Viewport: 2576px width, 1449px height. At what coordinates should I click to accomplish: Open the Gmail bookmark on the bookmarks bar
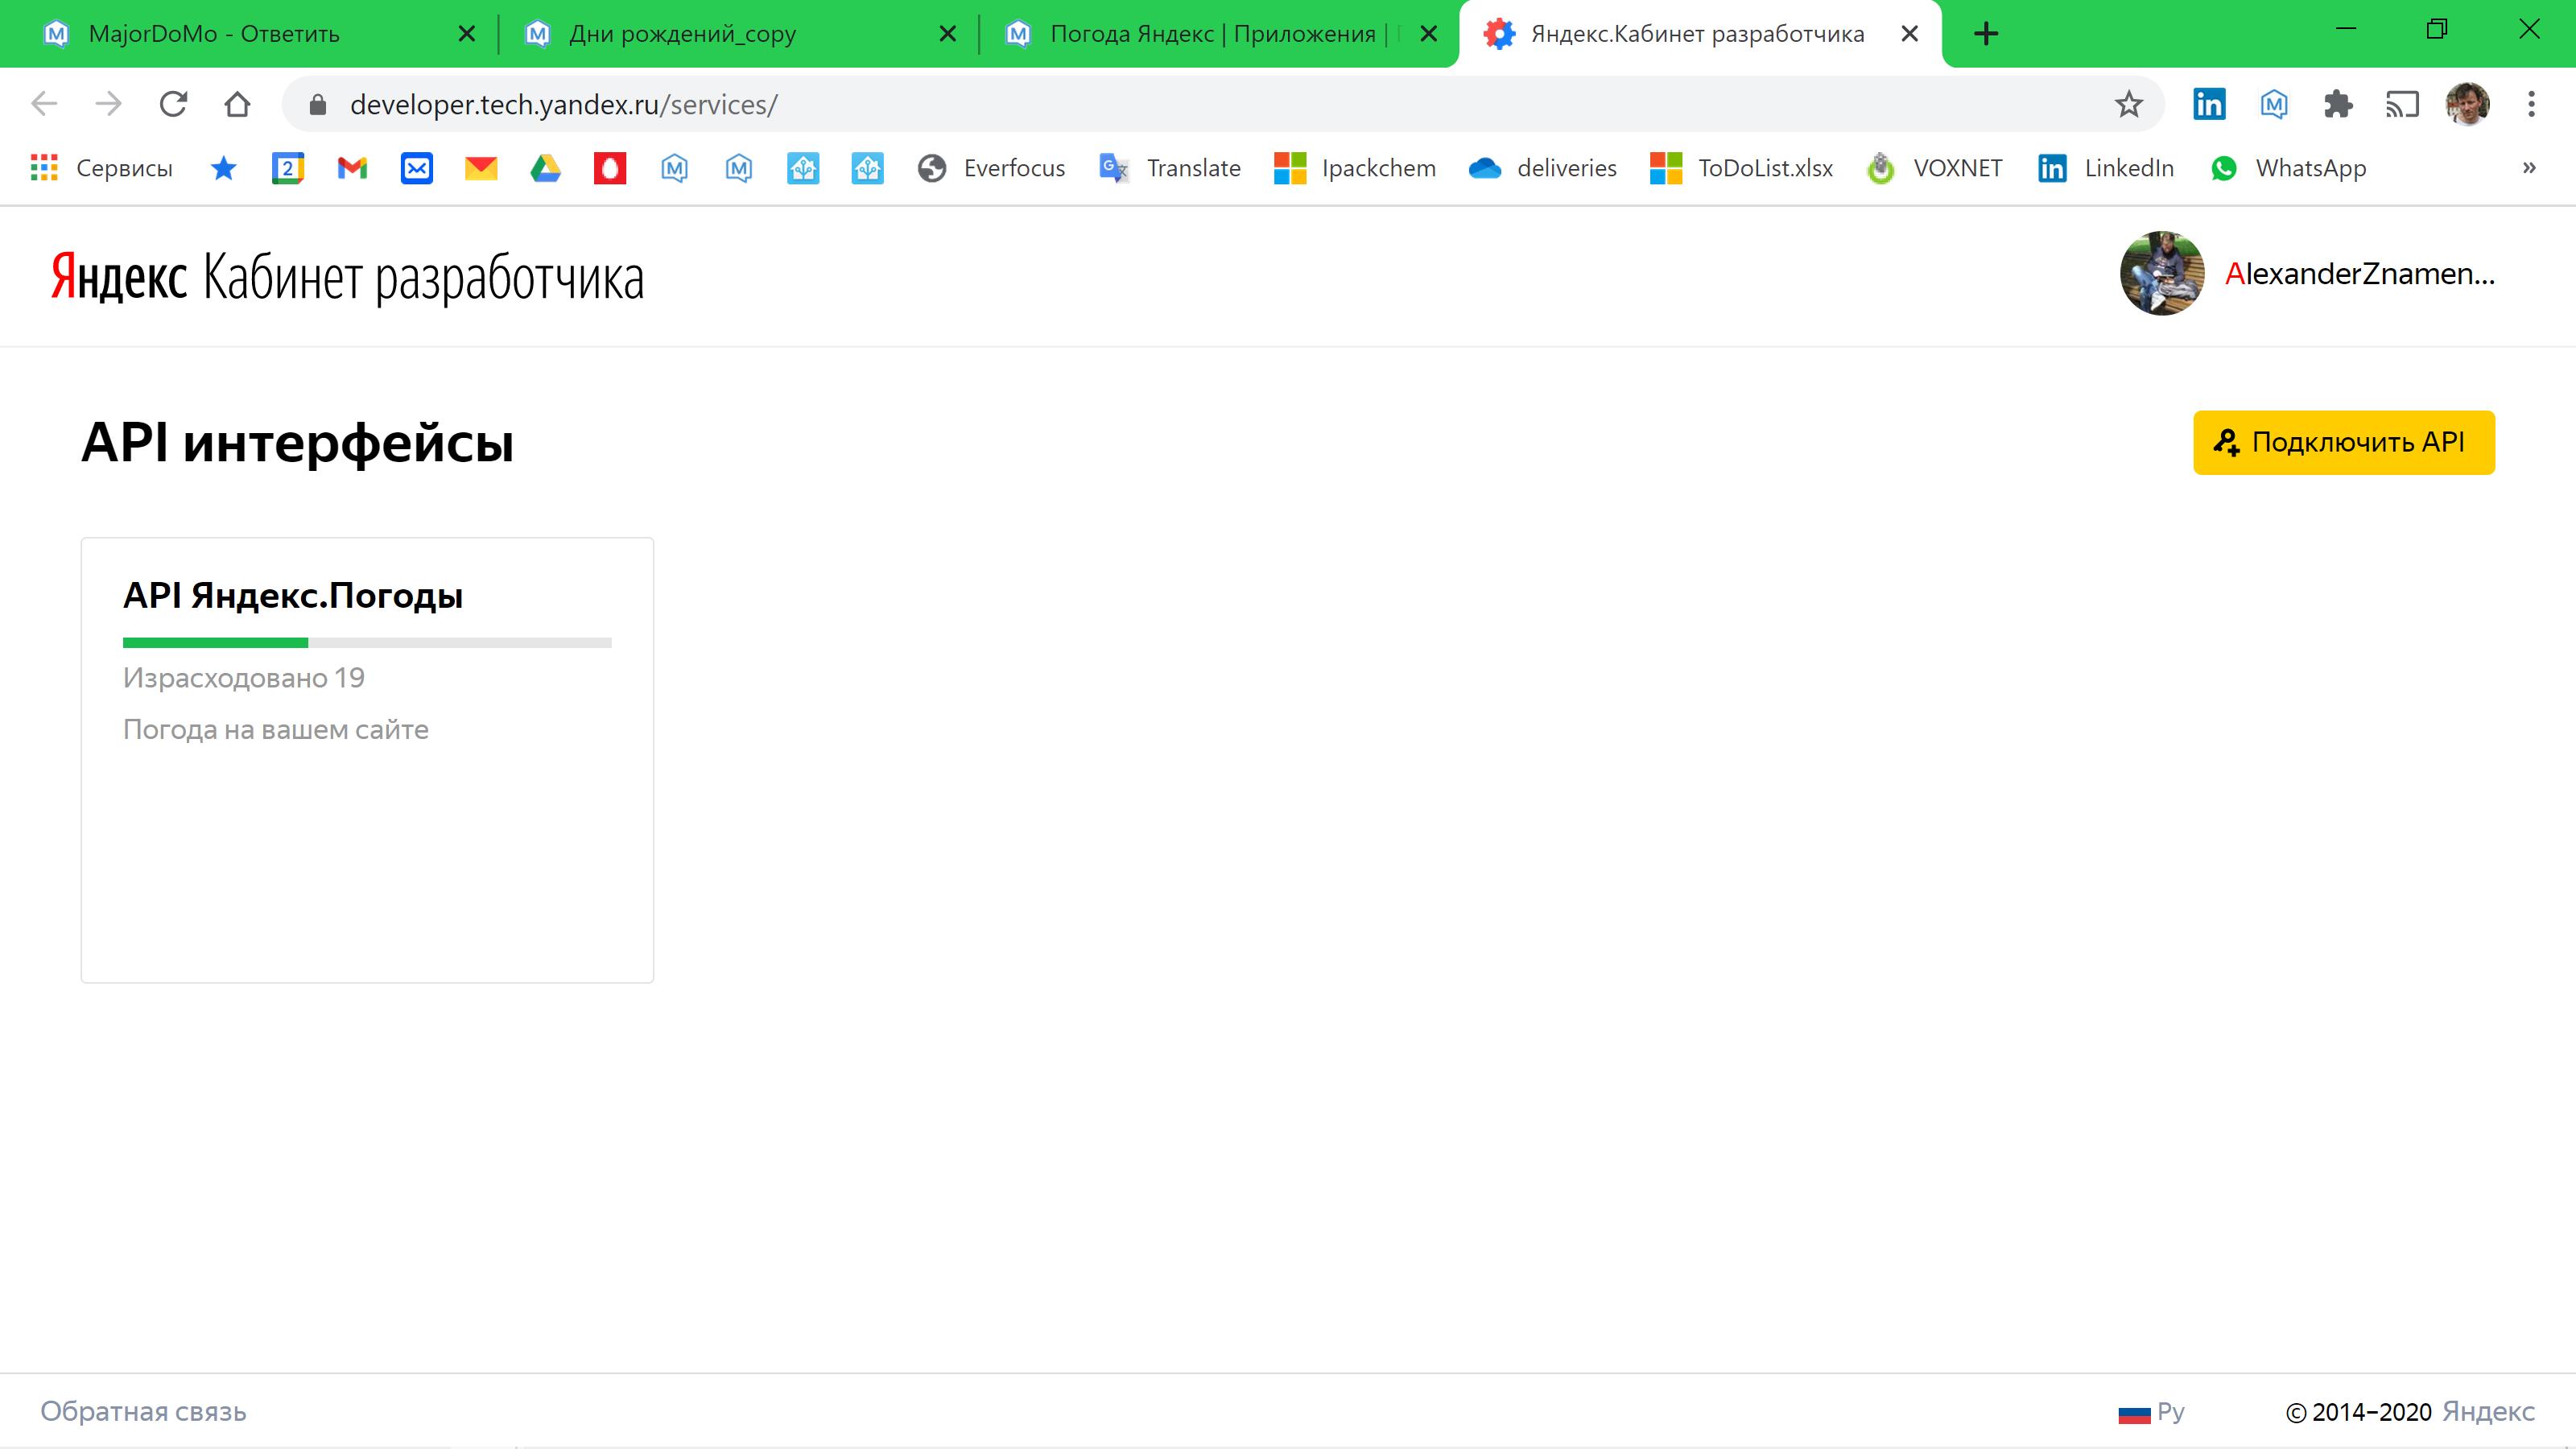click(352, 168)
